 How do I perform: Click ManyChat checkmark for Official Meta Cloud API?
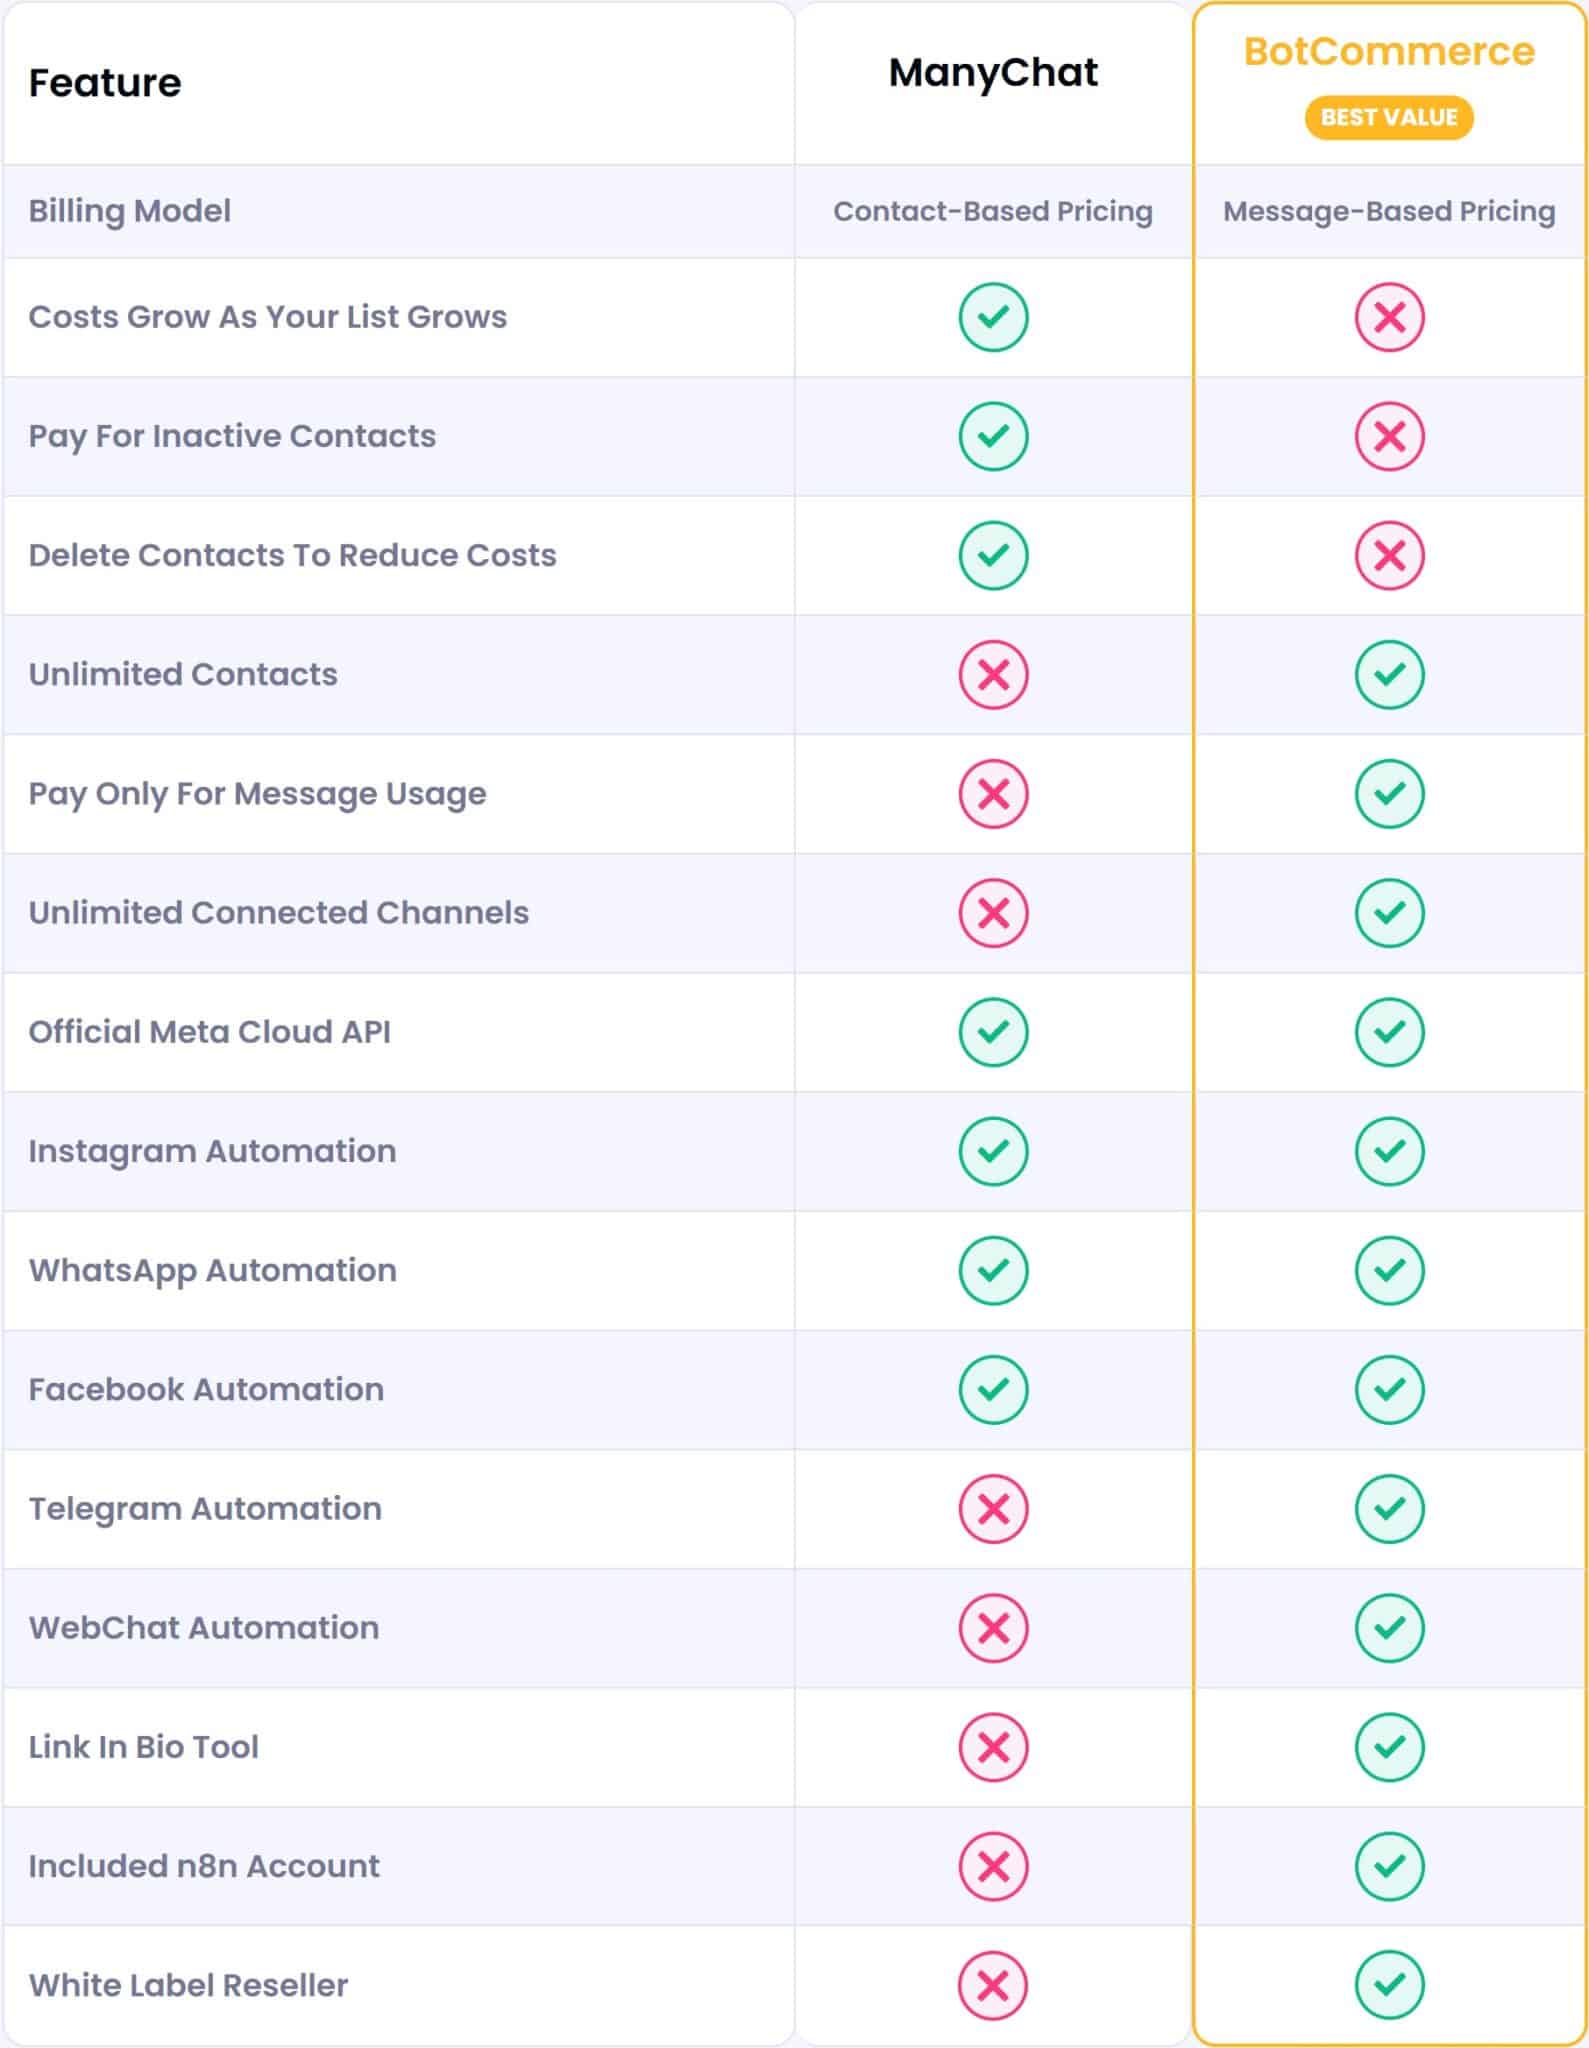[x=993, y=1032]
